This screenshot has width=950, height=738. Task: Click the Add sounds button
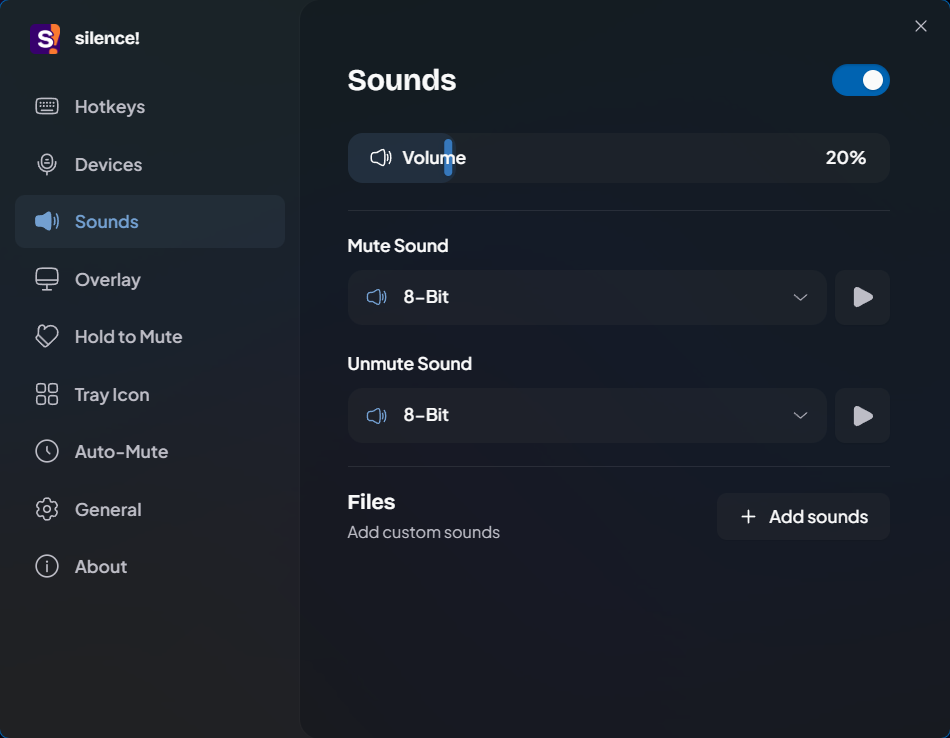click(803, 516)
